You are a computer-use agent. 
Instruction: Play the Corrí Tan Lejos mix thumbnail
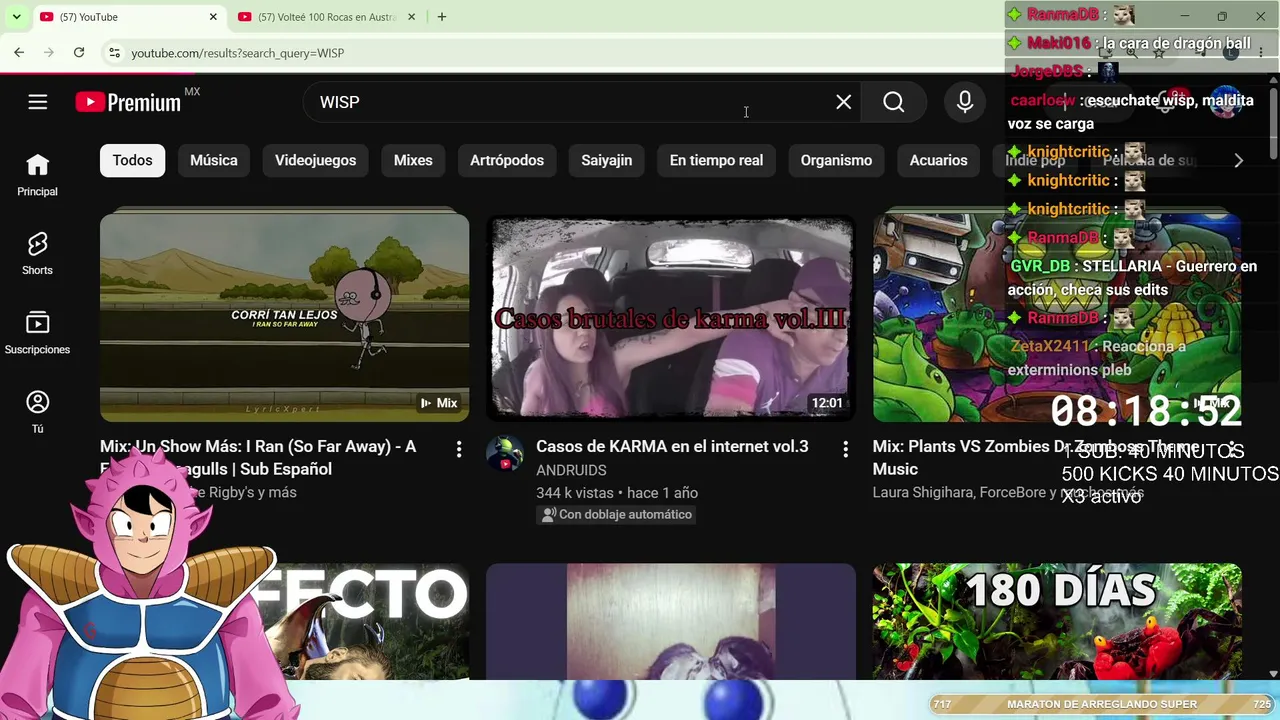point(284,315)
